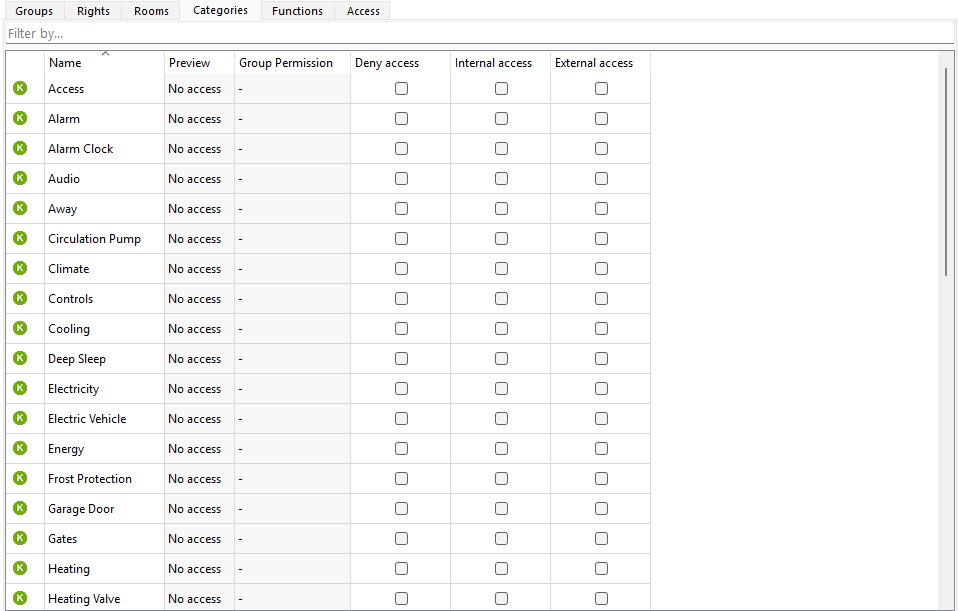The height and width of the screenshot is (611, 958).
Task: Click the Filter by search field
Action: (478, 34)
